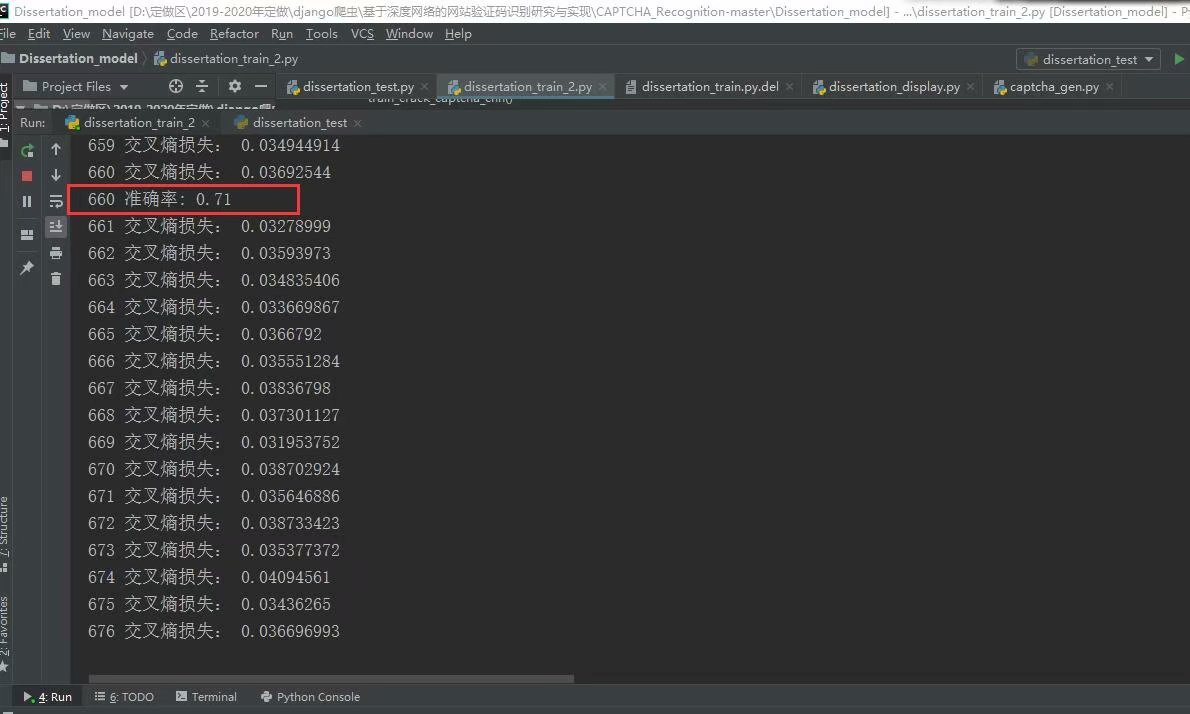1190x714 pixels.
Task: Run dissertation_test with green play button
Action: pyautogui.click(x=1179, y=59)
